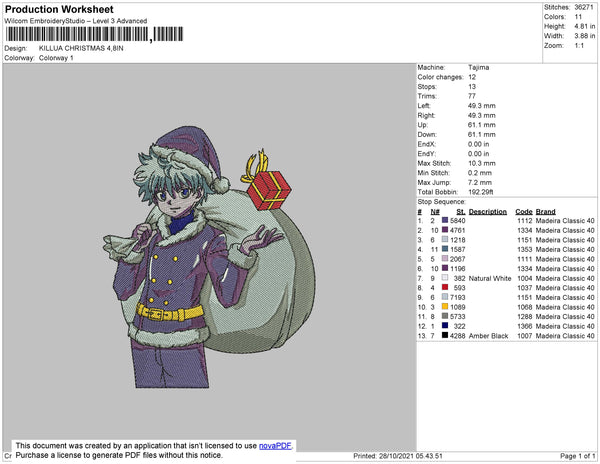
Task: Click the 'Production Worksheet' title
Action: (59, 10)
